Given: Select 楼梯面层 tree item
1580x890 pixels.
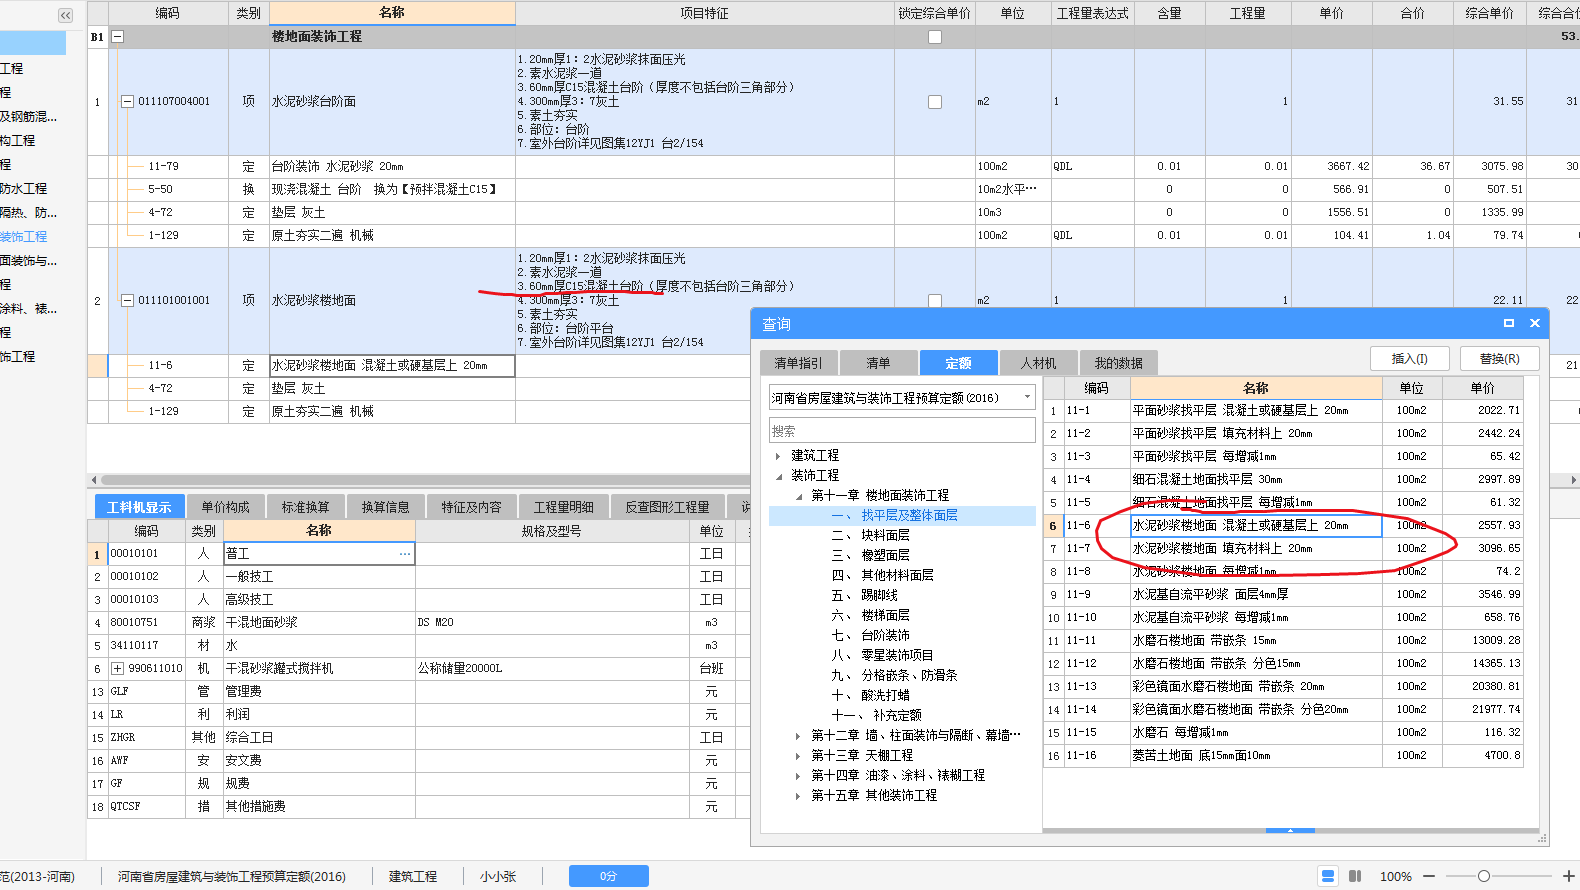Looking at the screenshot, I should pos(885,616).
